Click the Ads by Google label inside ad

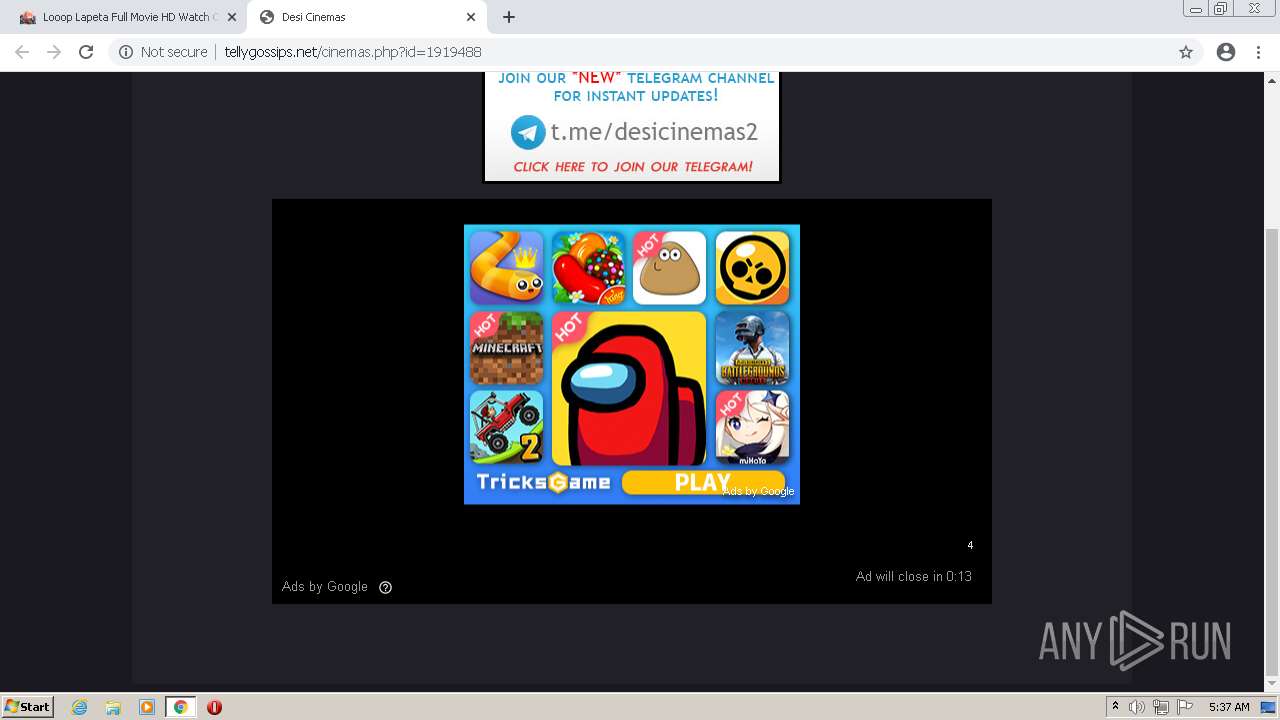(x=758, y=491)
